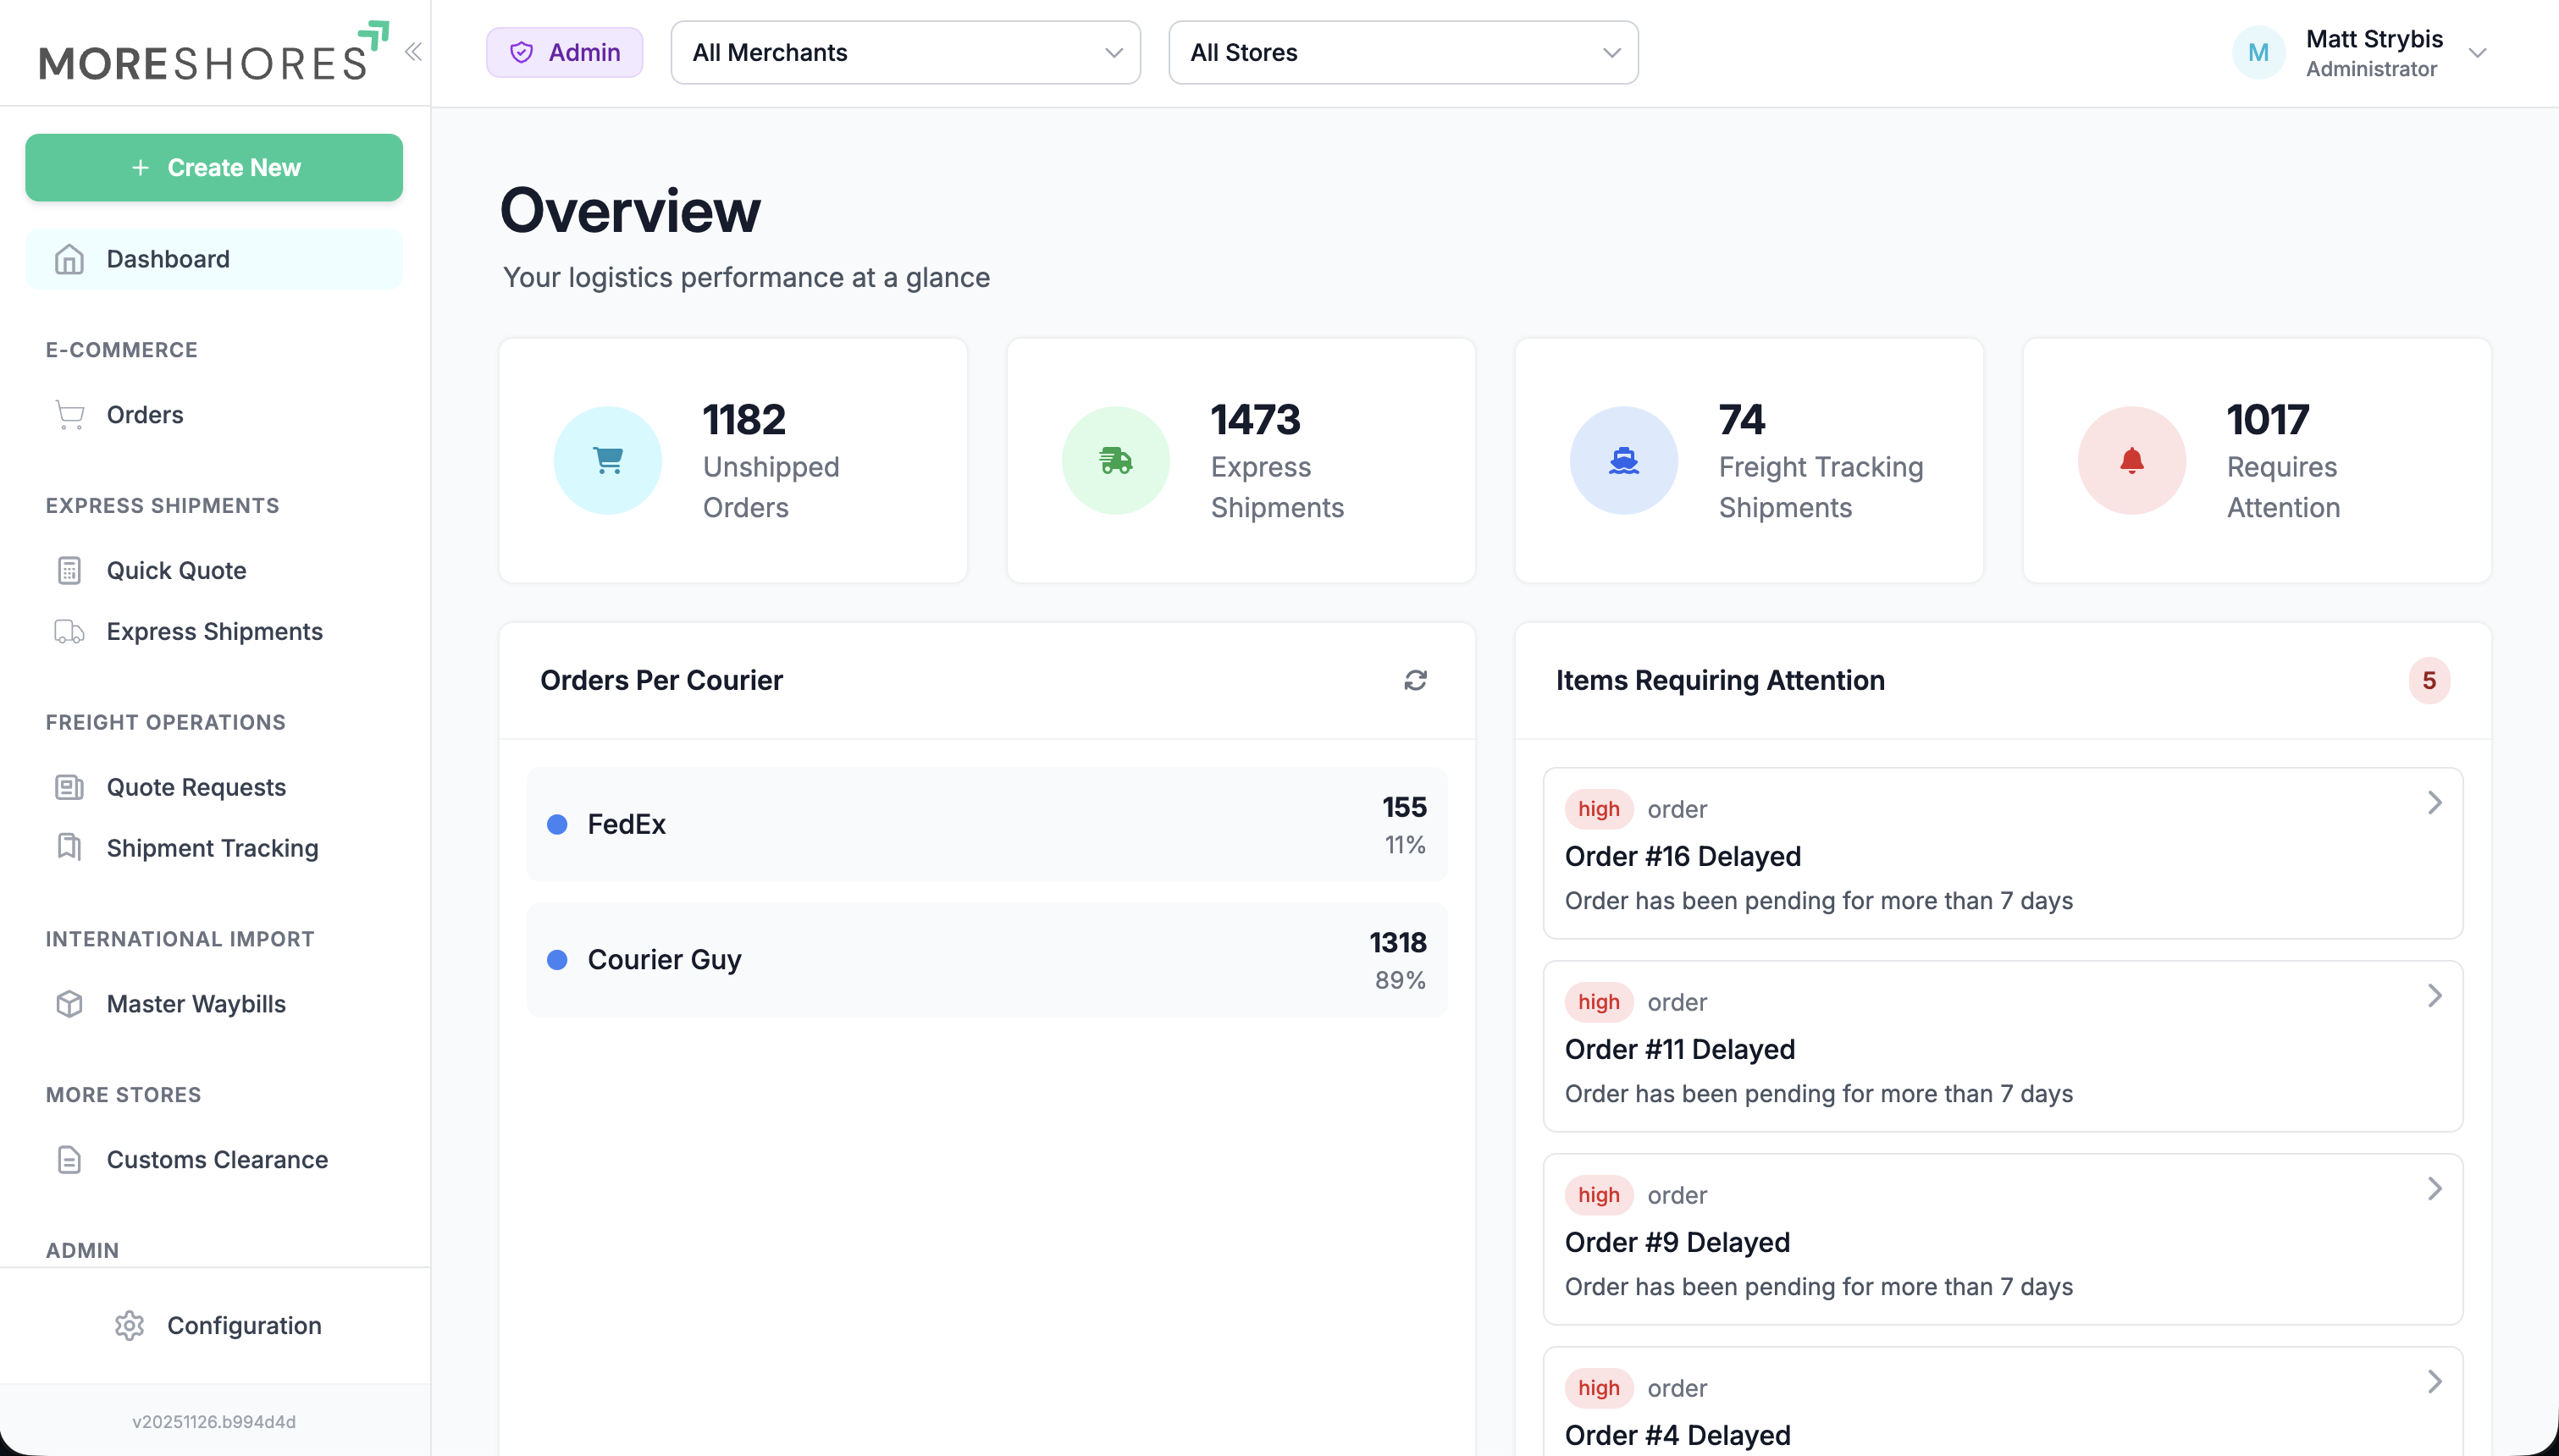
Task: Click the blue ship Freight Tracking icon
Action: [x=1623, y=460]
